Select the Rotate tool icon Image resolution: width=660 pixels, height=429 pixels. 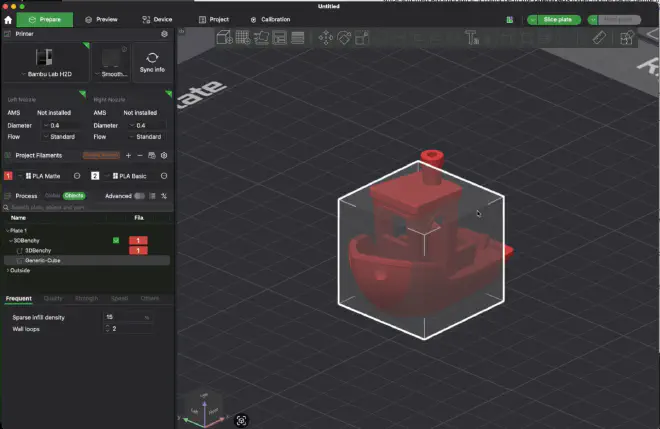(344, 38)
